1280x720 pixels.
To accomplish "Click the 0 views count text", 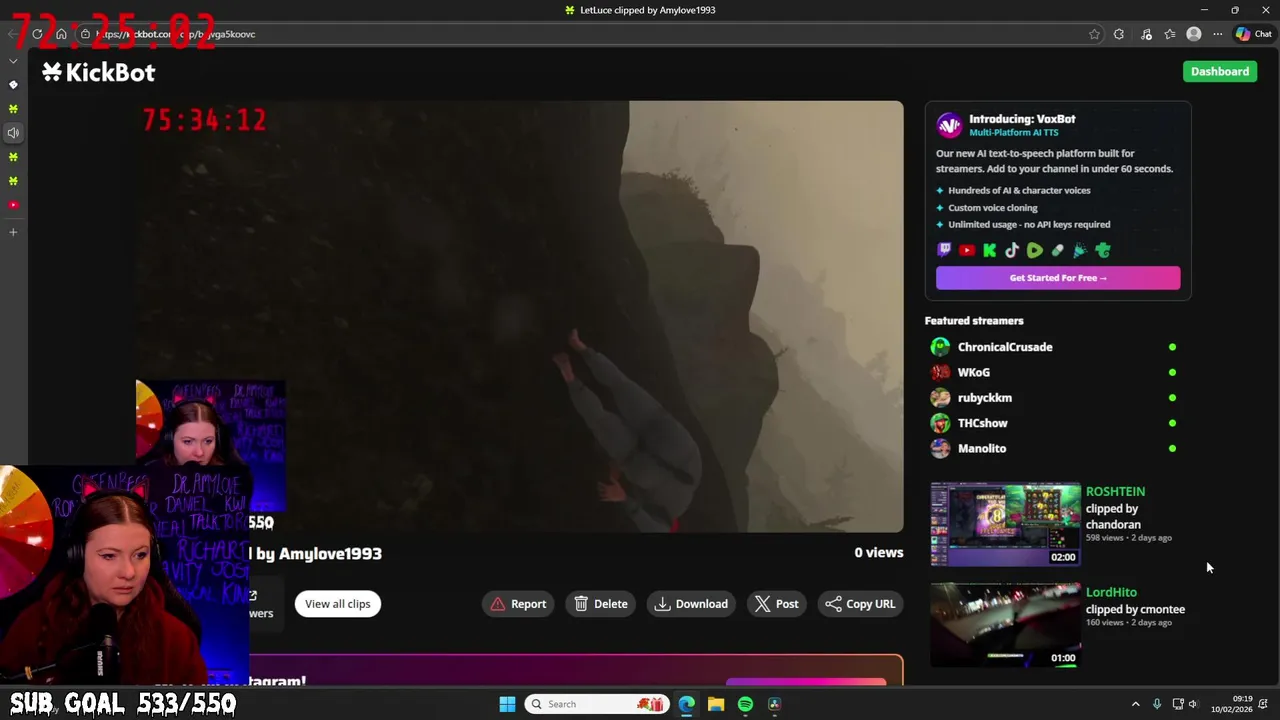I will 878,552.
